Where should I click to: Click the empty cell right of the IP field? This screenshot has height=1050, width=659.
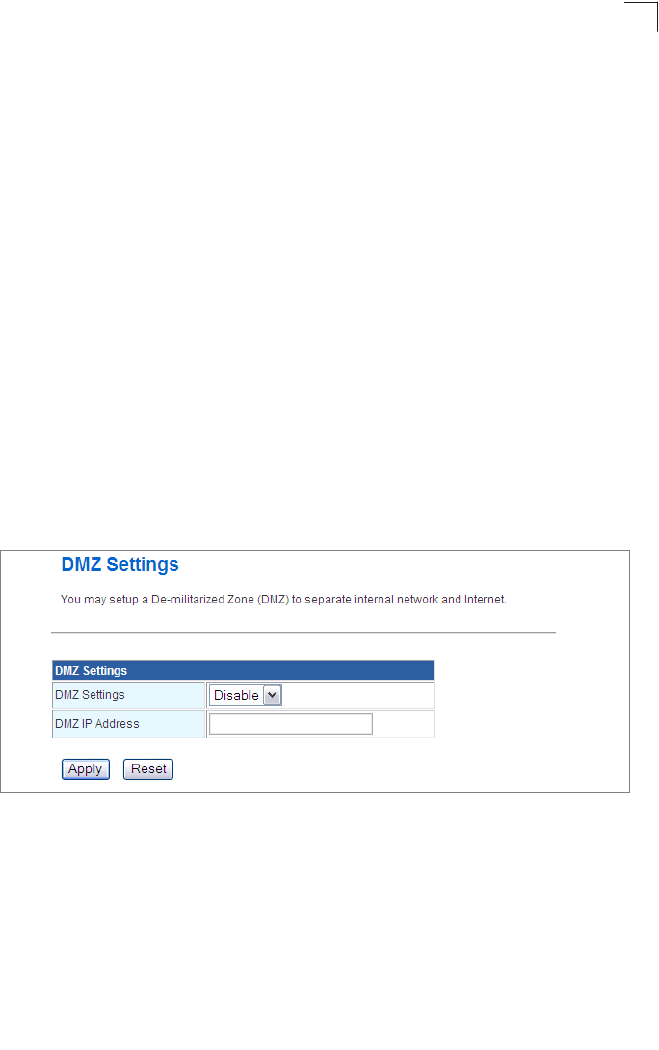pos(403,724)
